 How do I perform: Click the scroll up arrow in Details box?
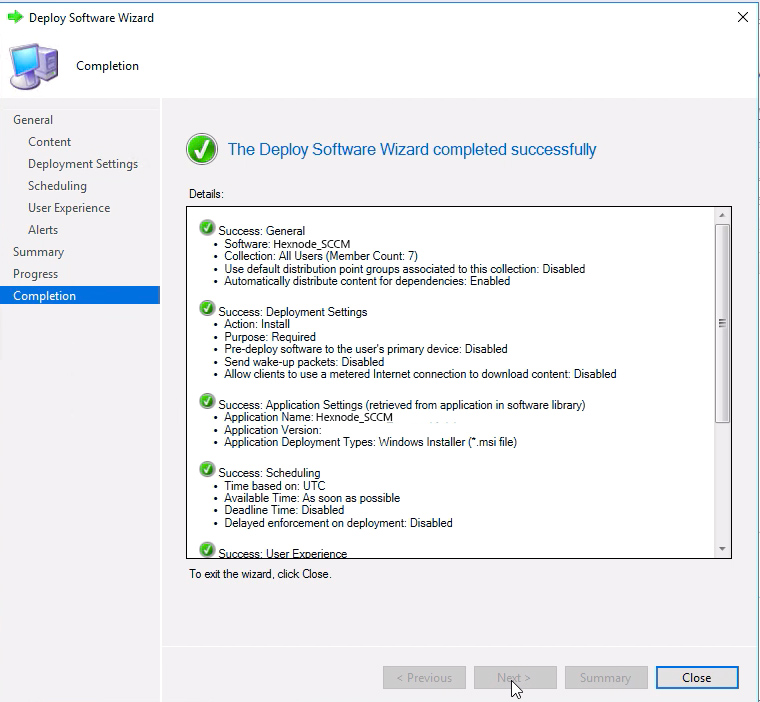pos(722,215)
